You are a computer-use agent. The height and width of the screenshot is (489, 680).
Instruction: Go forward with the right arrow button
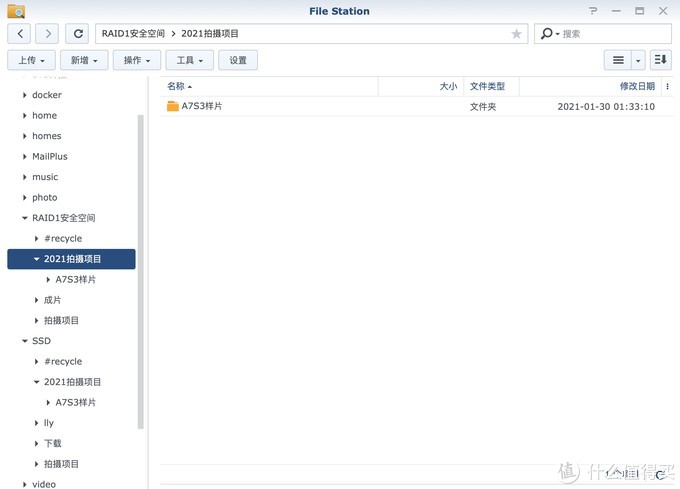(x=47, y=34)
